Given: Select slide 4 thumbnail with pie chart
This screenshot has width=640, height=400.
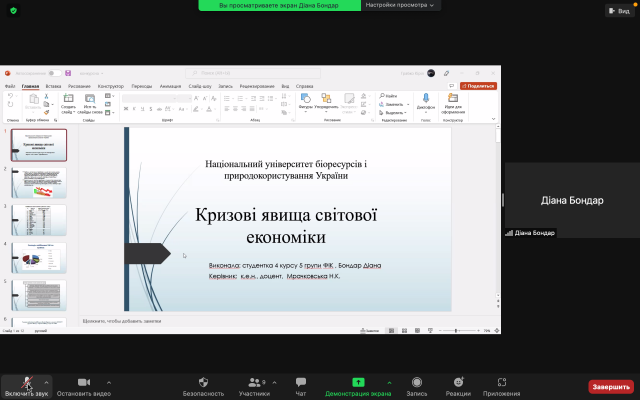Looking at the screenshot, I should point(39,258).
